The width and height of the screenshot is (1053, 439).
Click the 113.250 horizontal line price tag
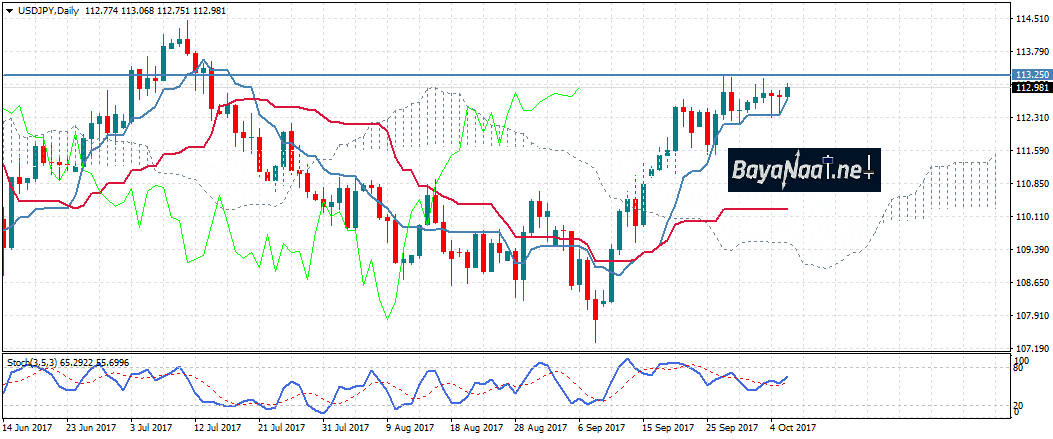[1030, 75]
